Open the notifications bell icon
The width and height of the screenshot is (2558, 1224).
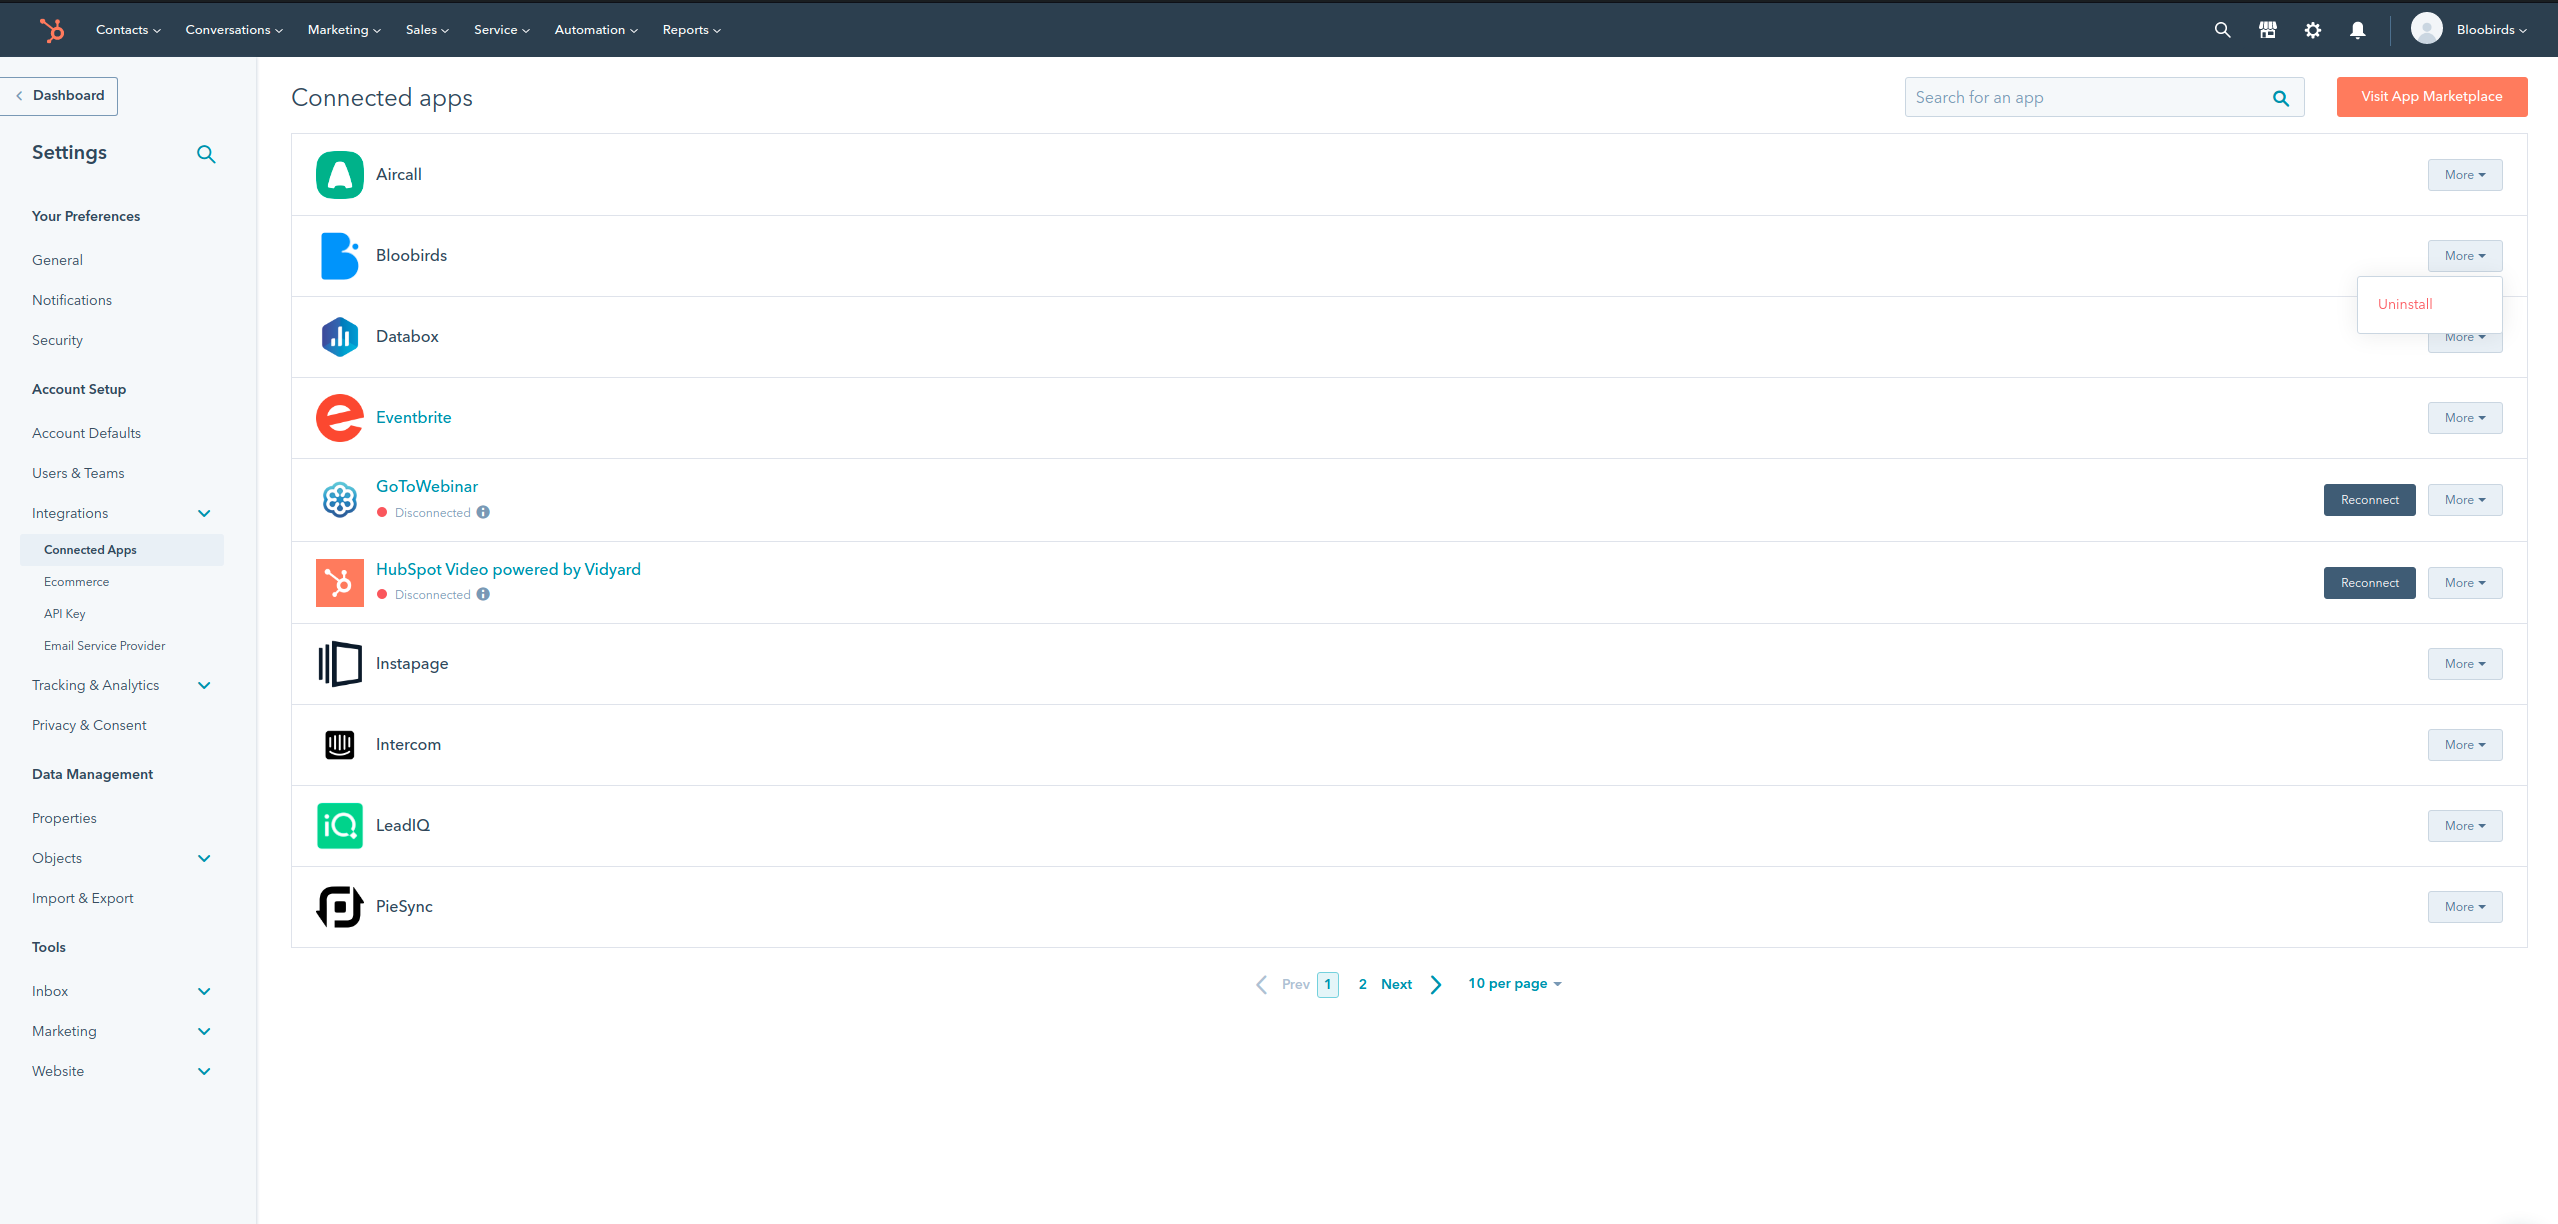pos(2357,30)
